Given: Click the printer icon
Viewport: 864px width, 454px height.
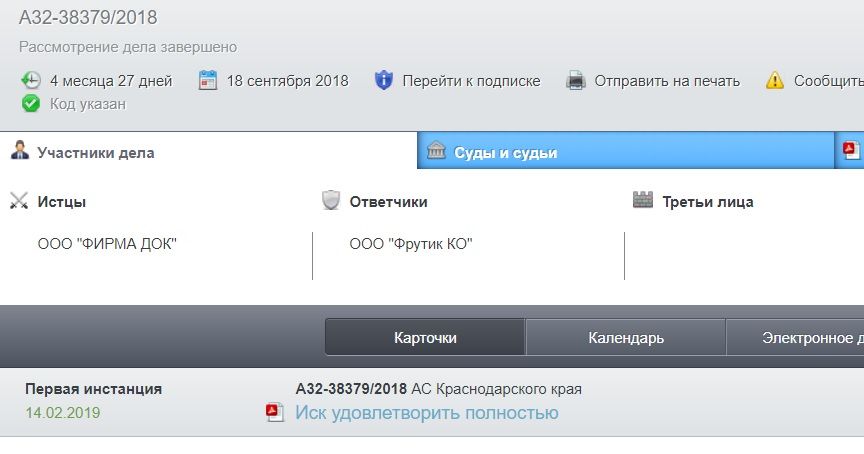Looking at the screenshot, I should 575,81.
